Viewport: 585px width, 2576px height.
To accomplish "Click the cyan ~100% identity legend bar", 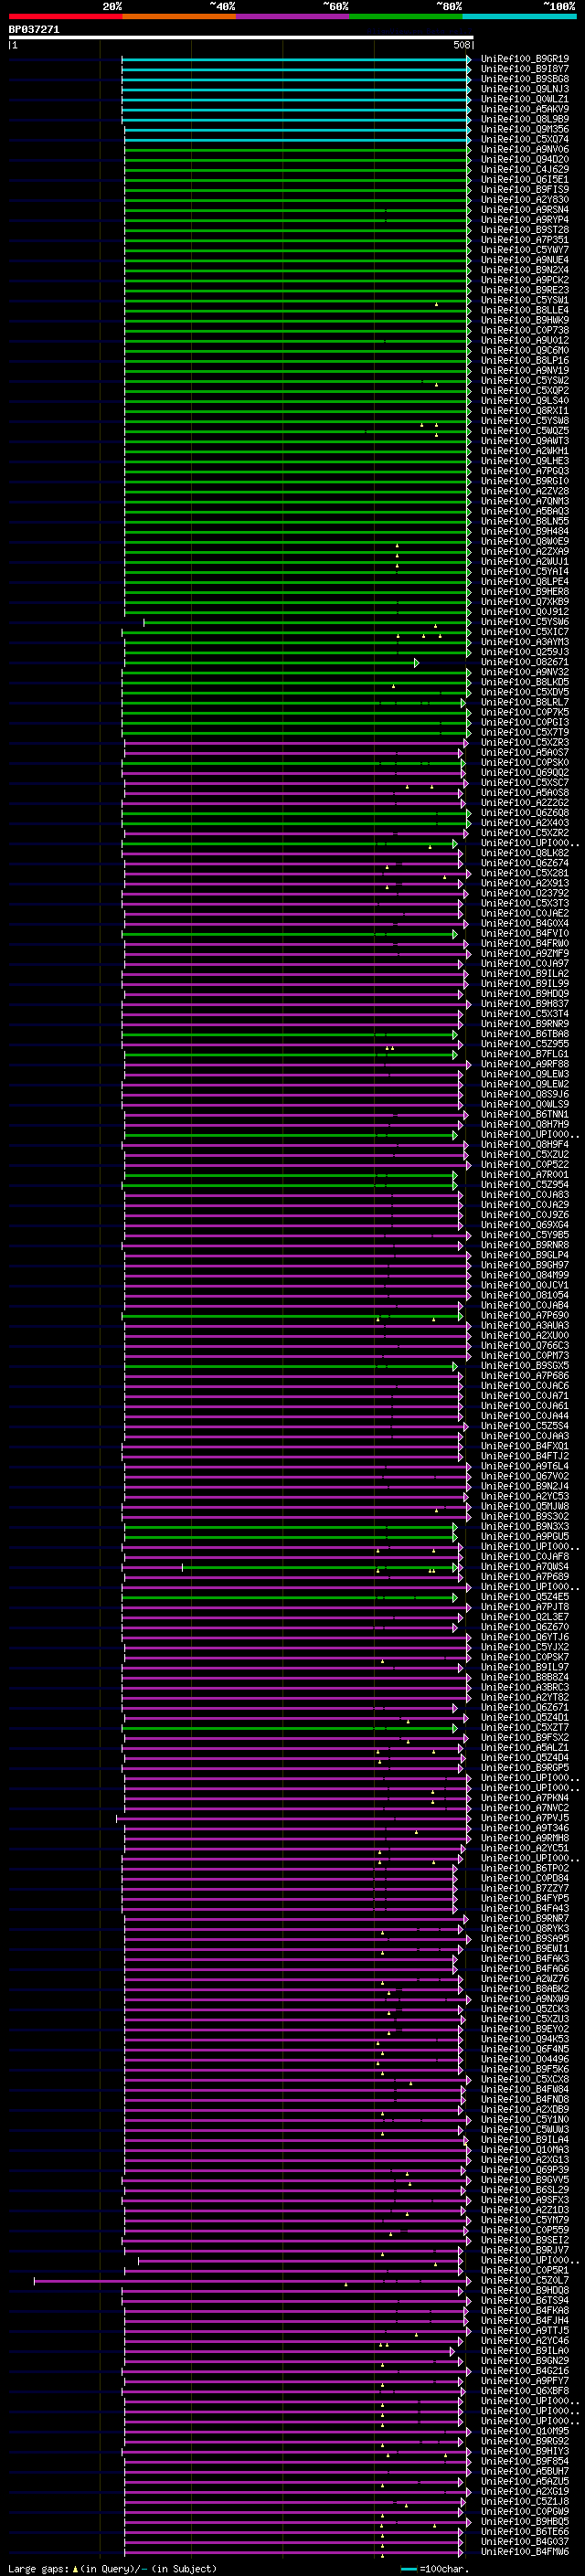I will (x=519, y=16).
